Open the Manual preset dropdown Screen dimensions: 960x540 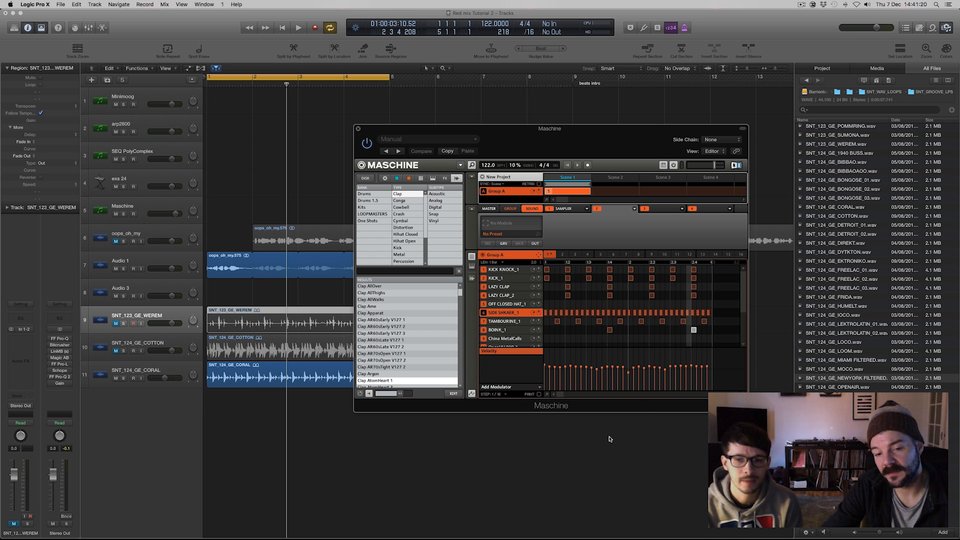[427, 139]
